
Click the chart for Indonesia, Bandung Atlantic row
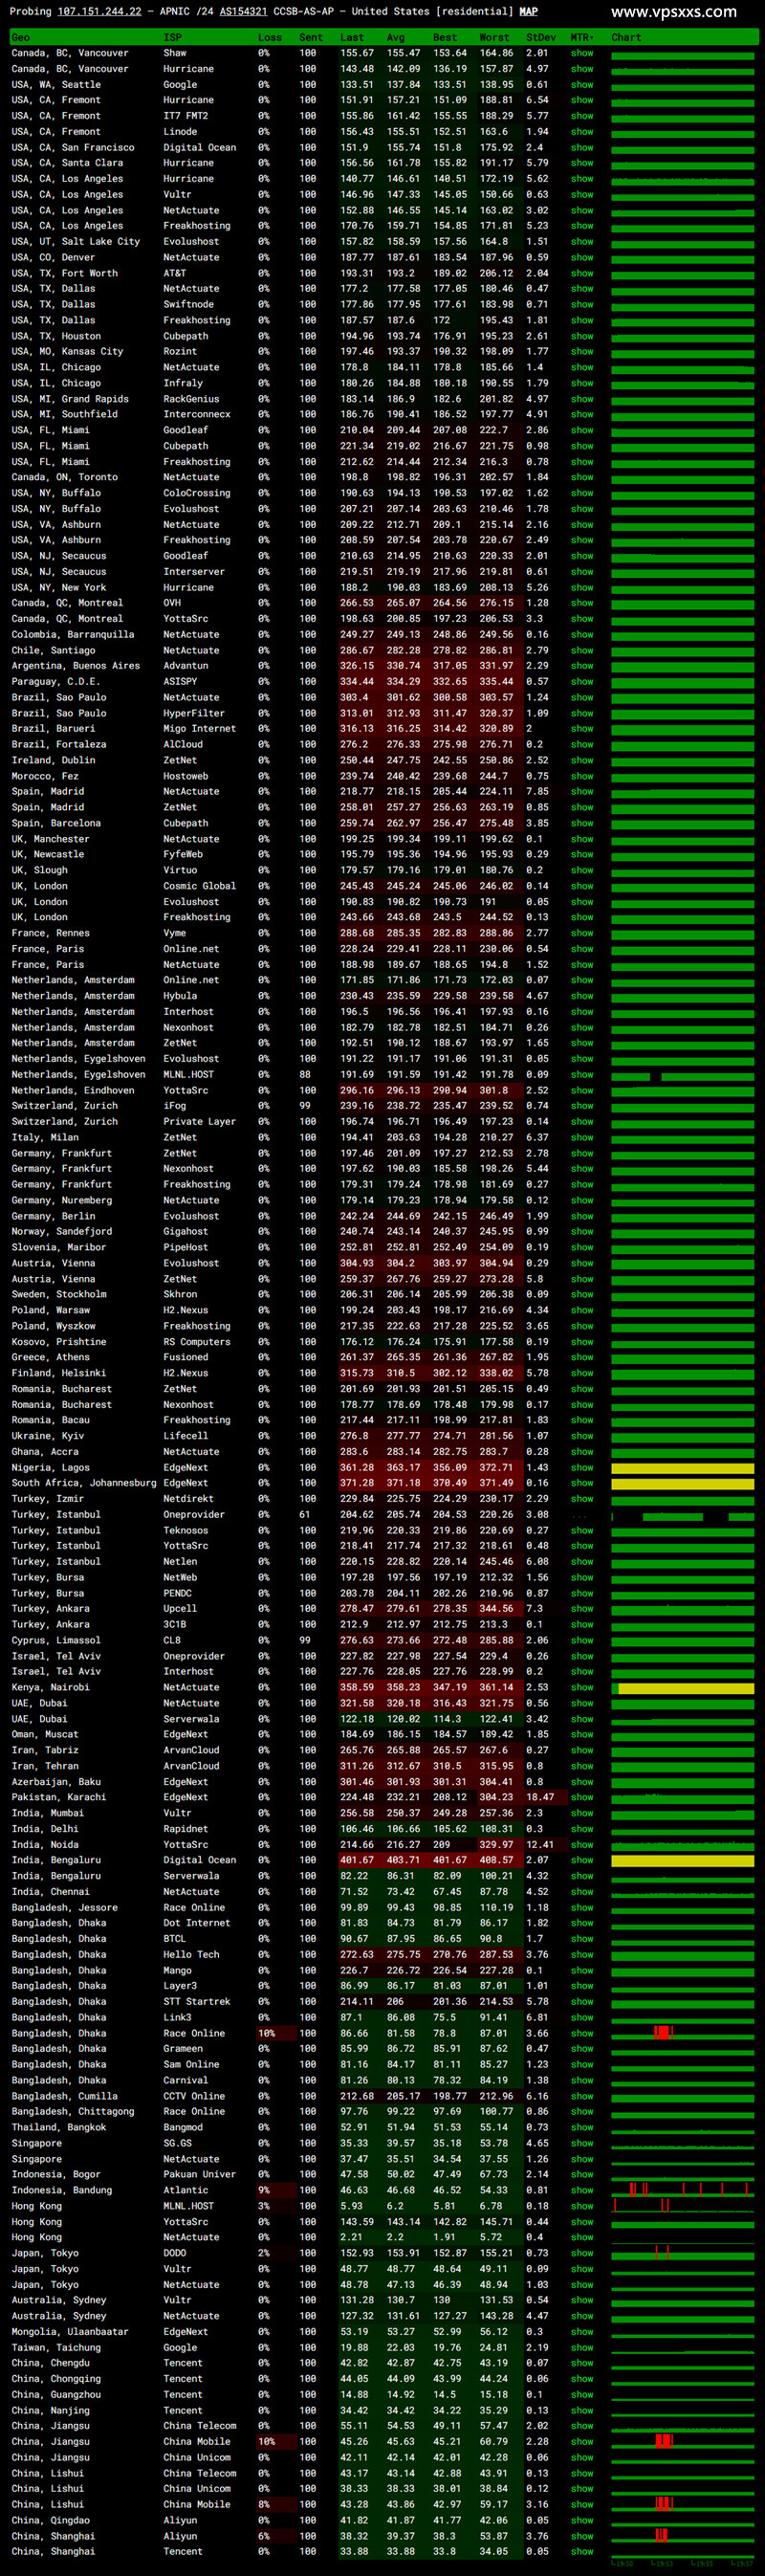click(x=683, y=2190)
